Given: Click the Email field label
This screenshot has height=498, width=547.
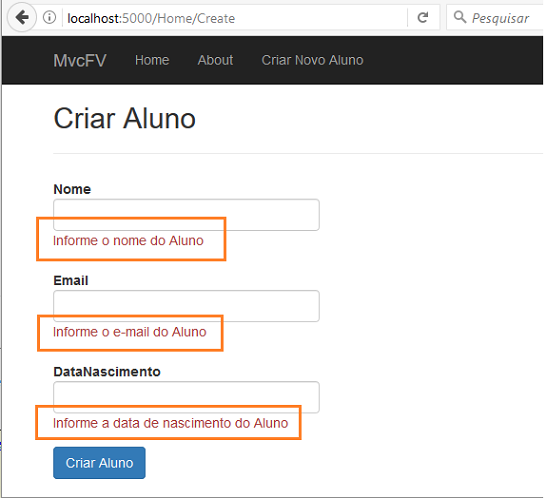Looking at the screenshot, I should coord(71,280).
